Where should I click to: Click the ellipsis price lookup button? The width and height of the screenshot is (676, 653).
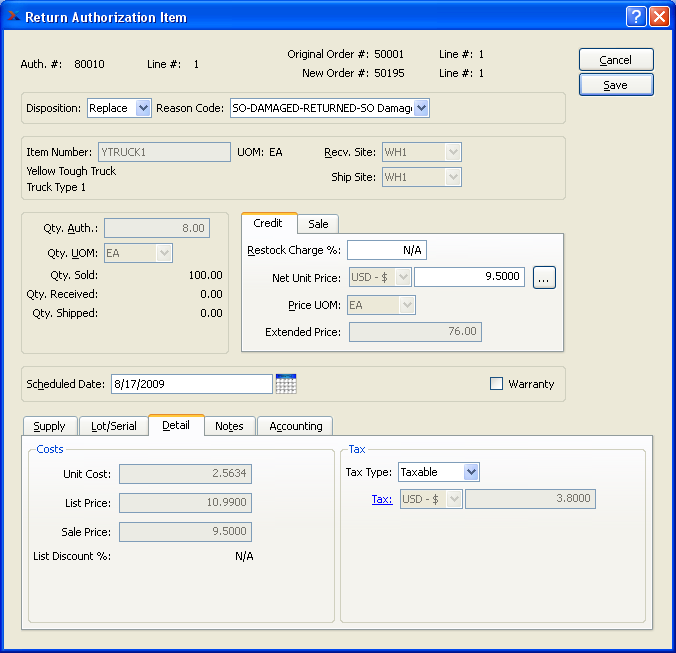click(x=544, y=278)
